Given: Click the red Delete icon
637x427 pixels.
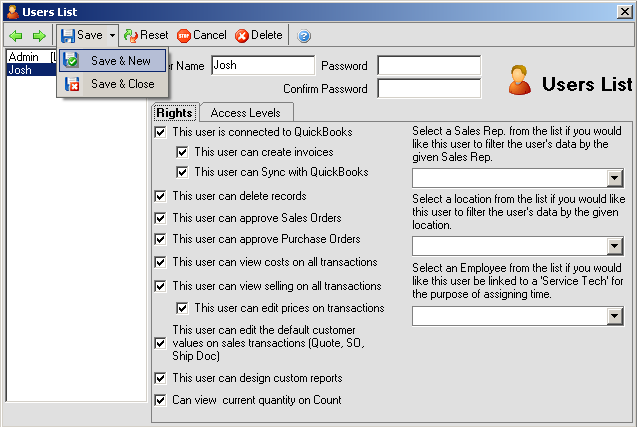Looking at the screenshot, I should tap(242, 35).
